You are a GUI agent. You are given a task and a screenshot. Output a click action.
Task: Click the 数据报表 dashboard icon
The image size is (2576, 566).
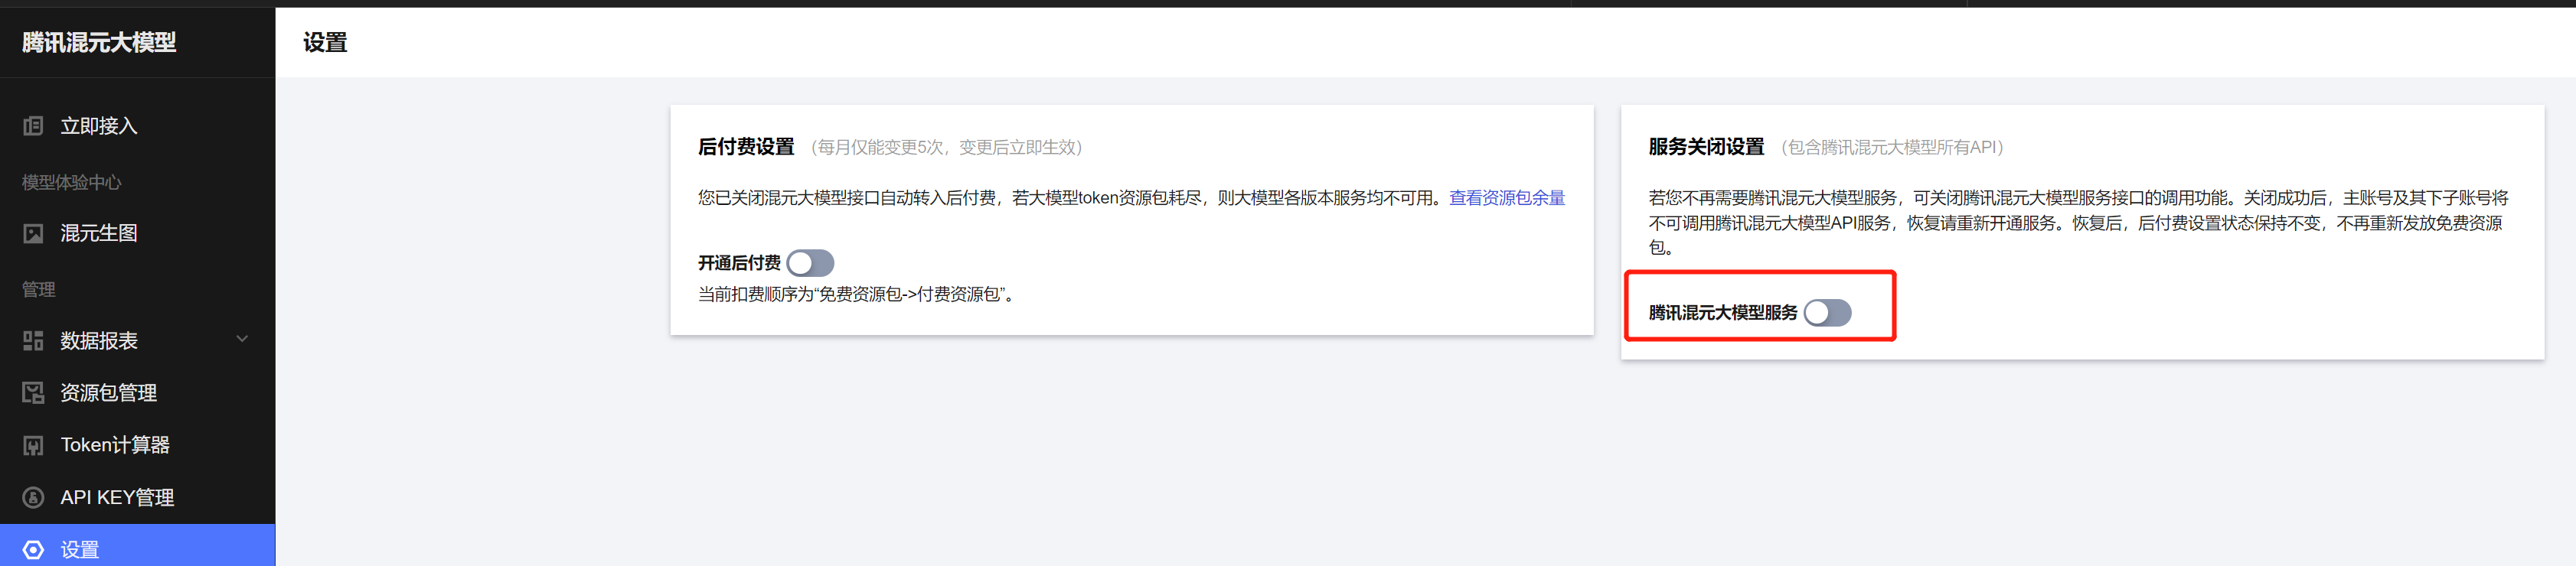33,341
